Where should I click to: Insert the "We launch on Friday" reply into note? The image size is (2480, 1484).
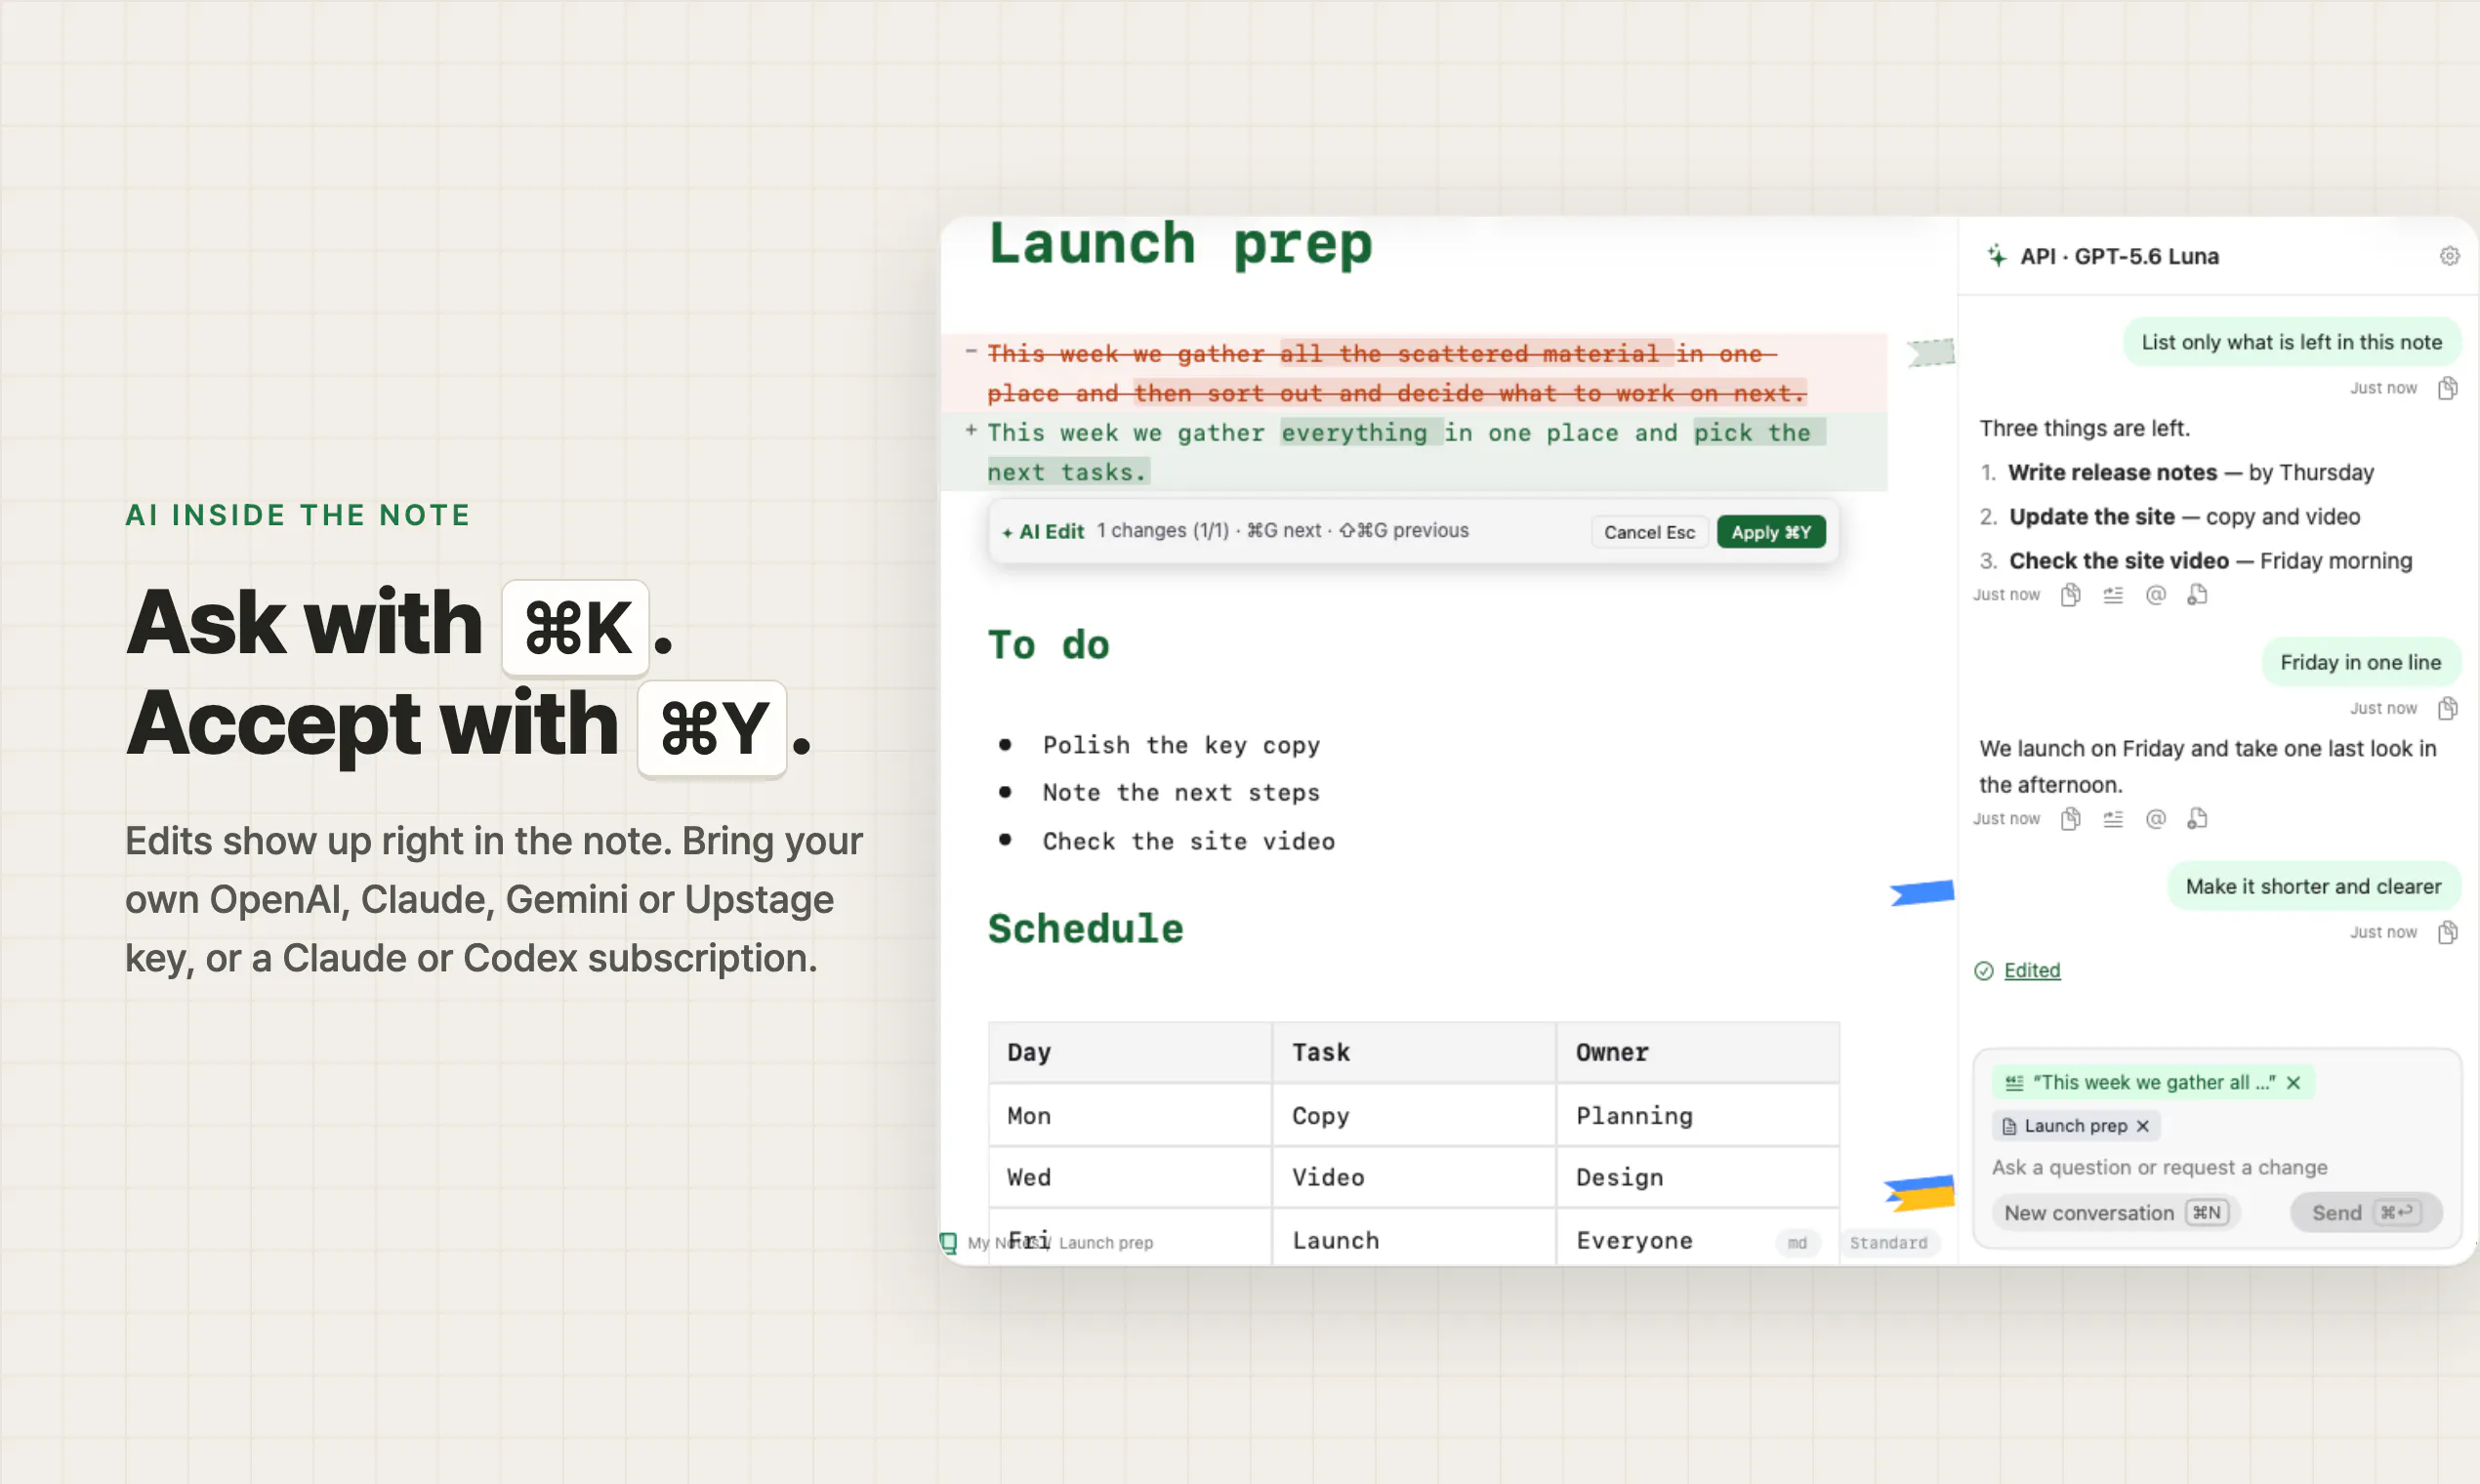[x=2113, y=819]
